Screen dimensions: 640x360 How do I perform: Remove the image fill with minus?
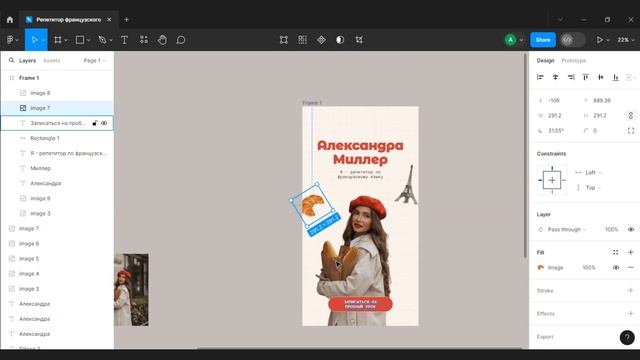click(631, 267)
